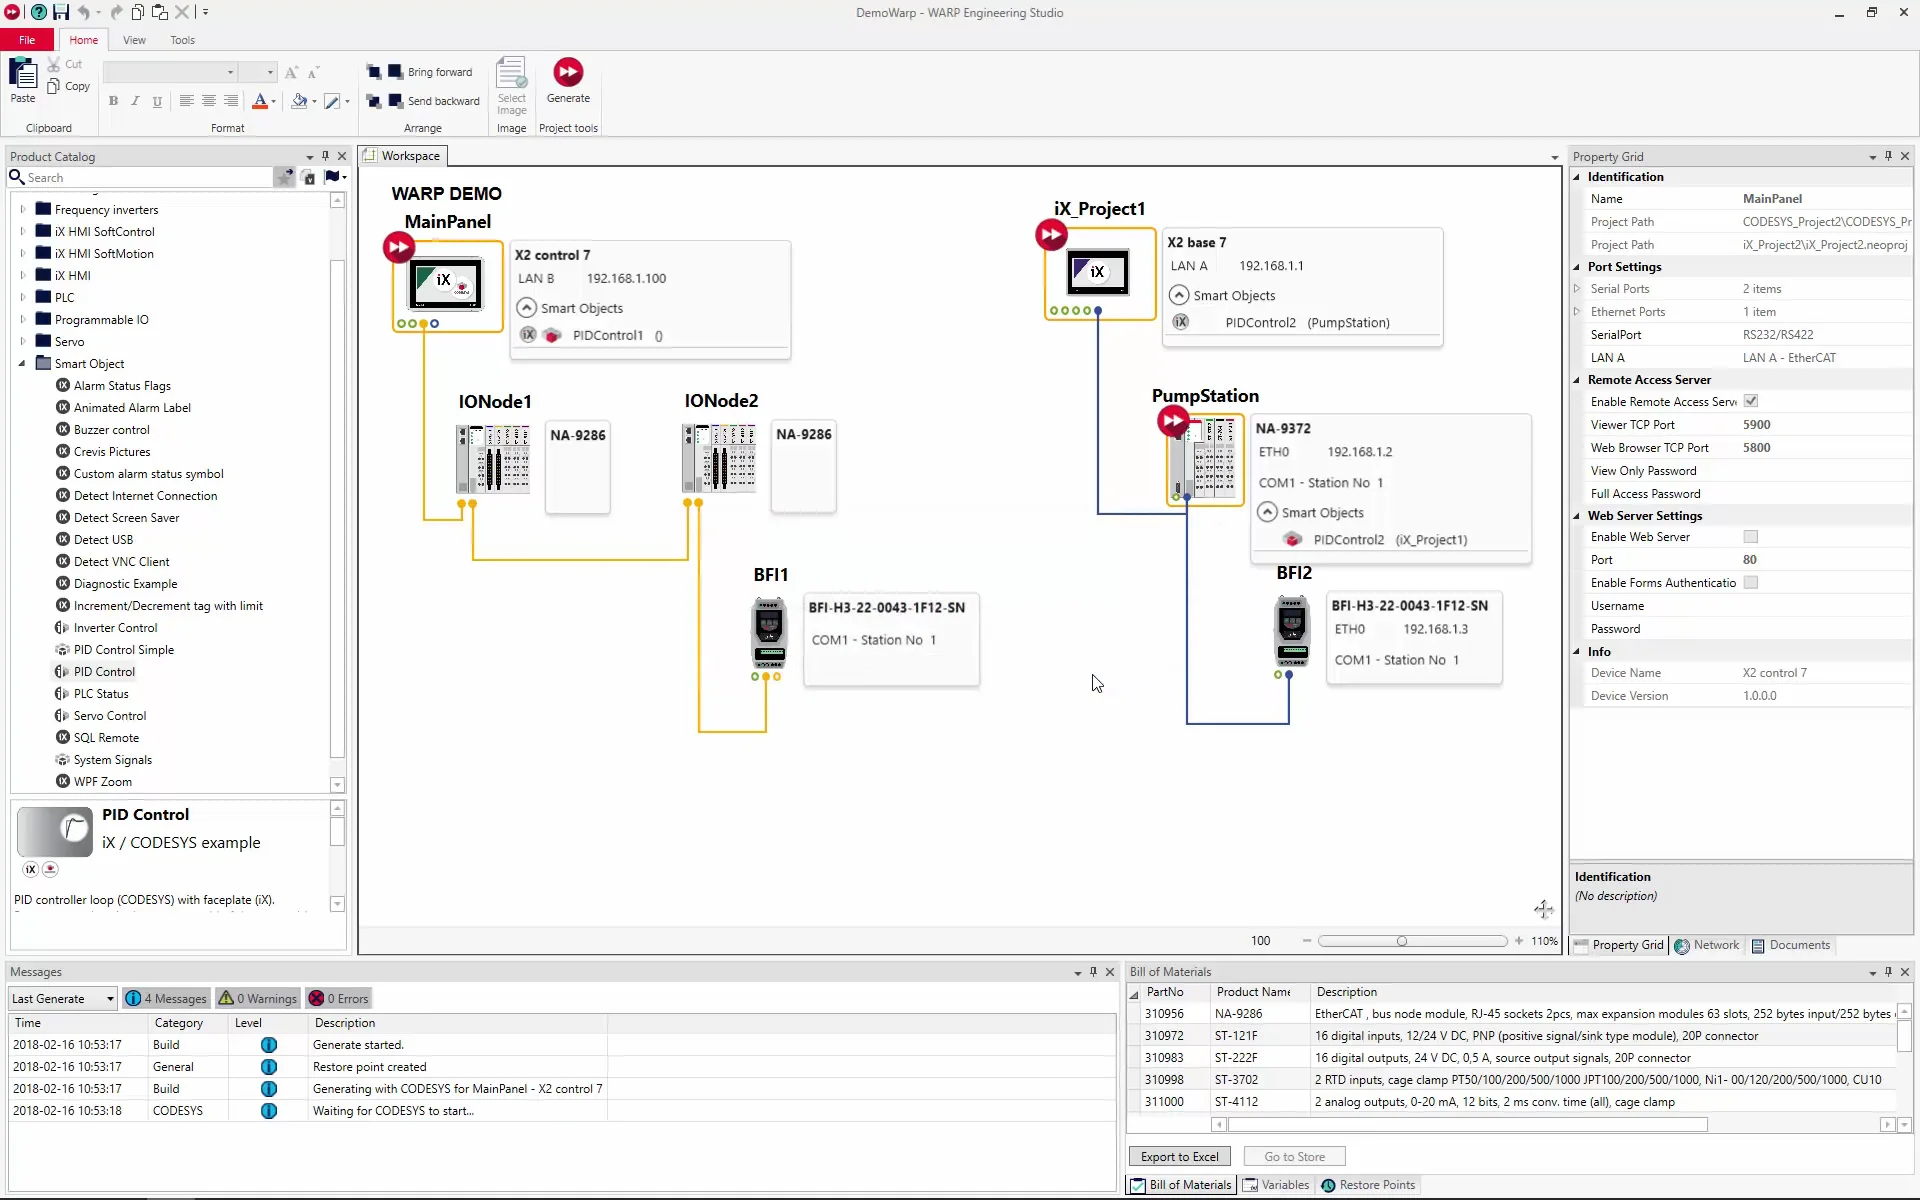Save the project with the floppy disk icon
Screen dimensions: 1920x1200
(61, 12)
